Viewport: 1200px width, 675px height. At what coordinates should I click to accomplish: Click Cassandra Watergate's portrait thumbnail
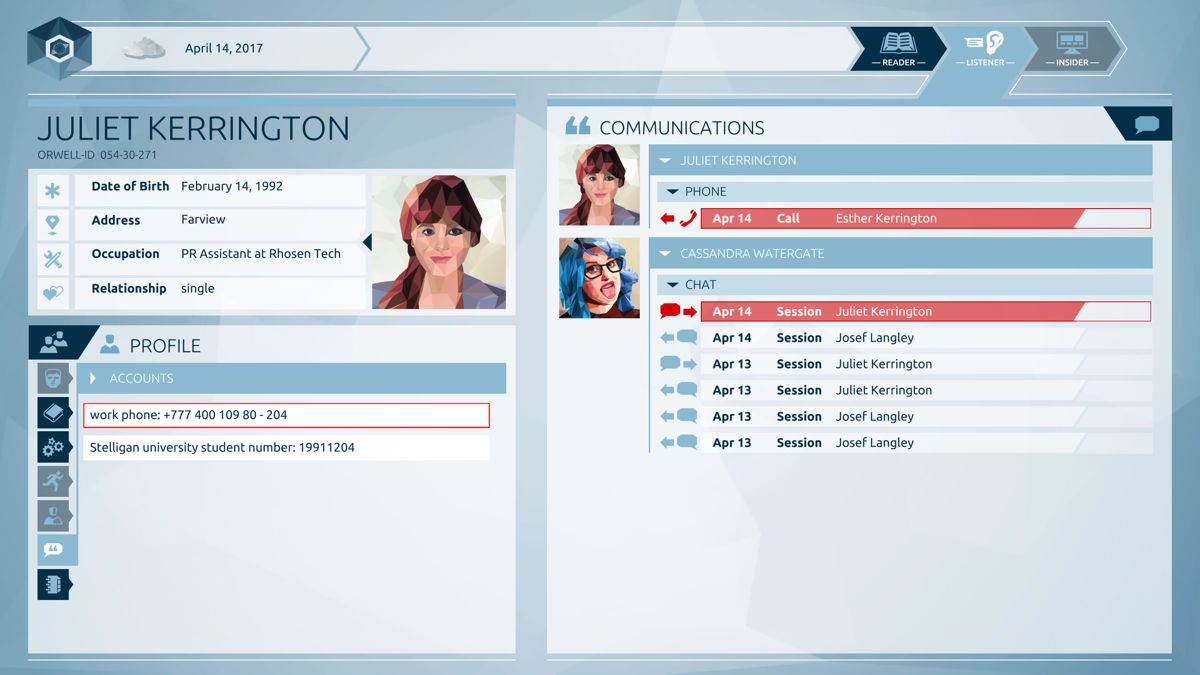coord(599,278)
